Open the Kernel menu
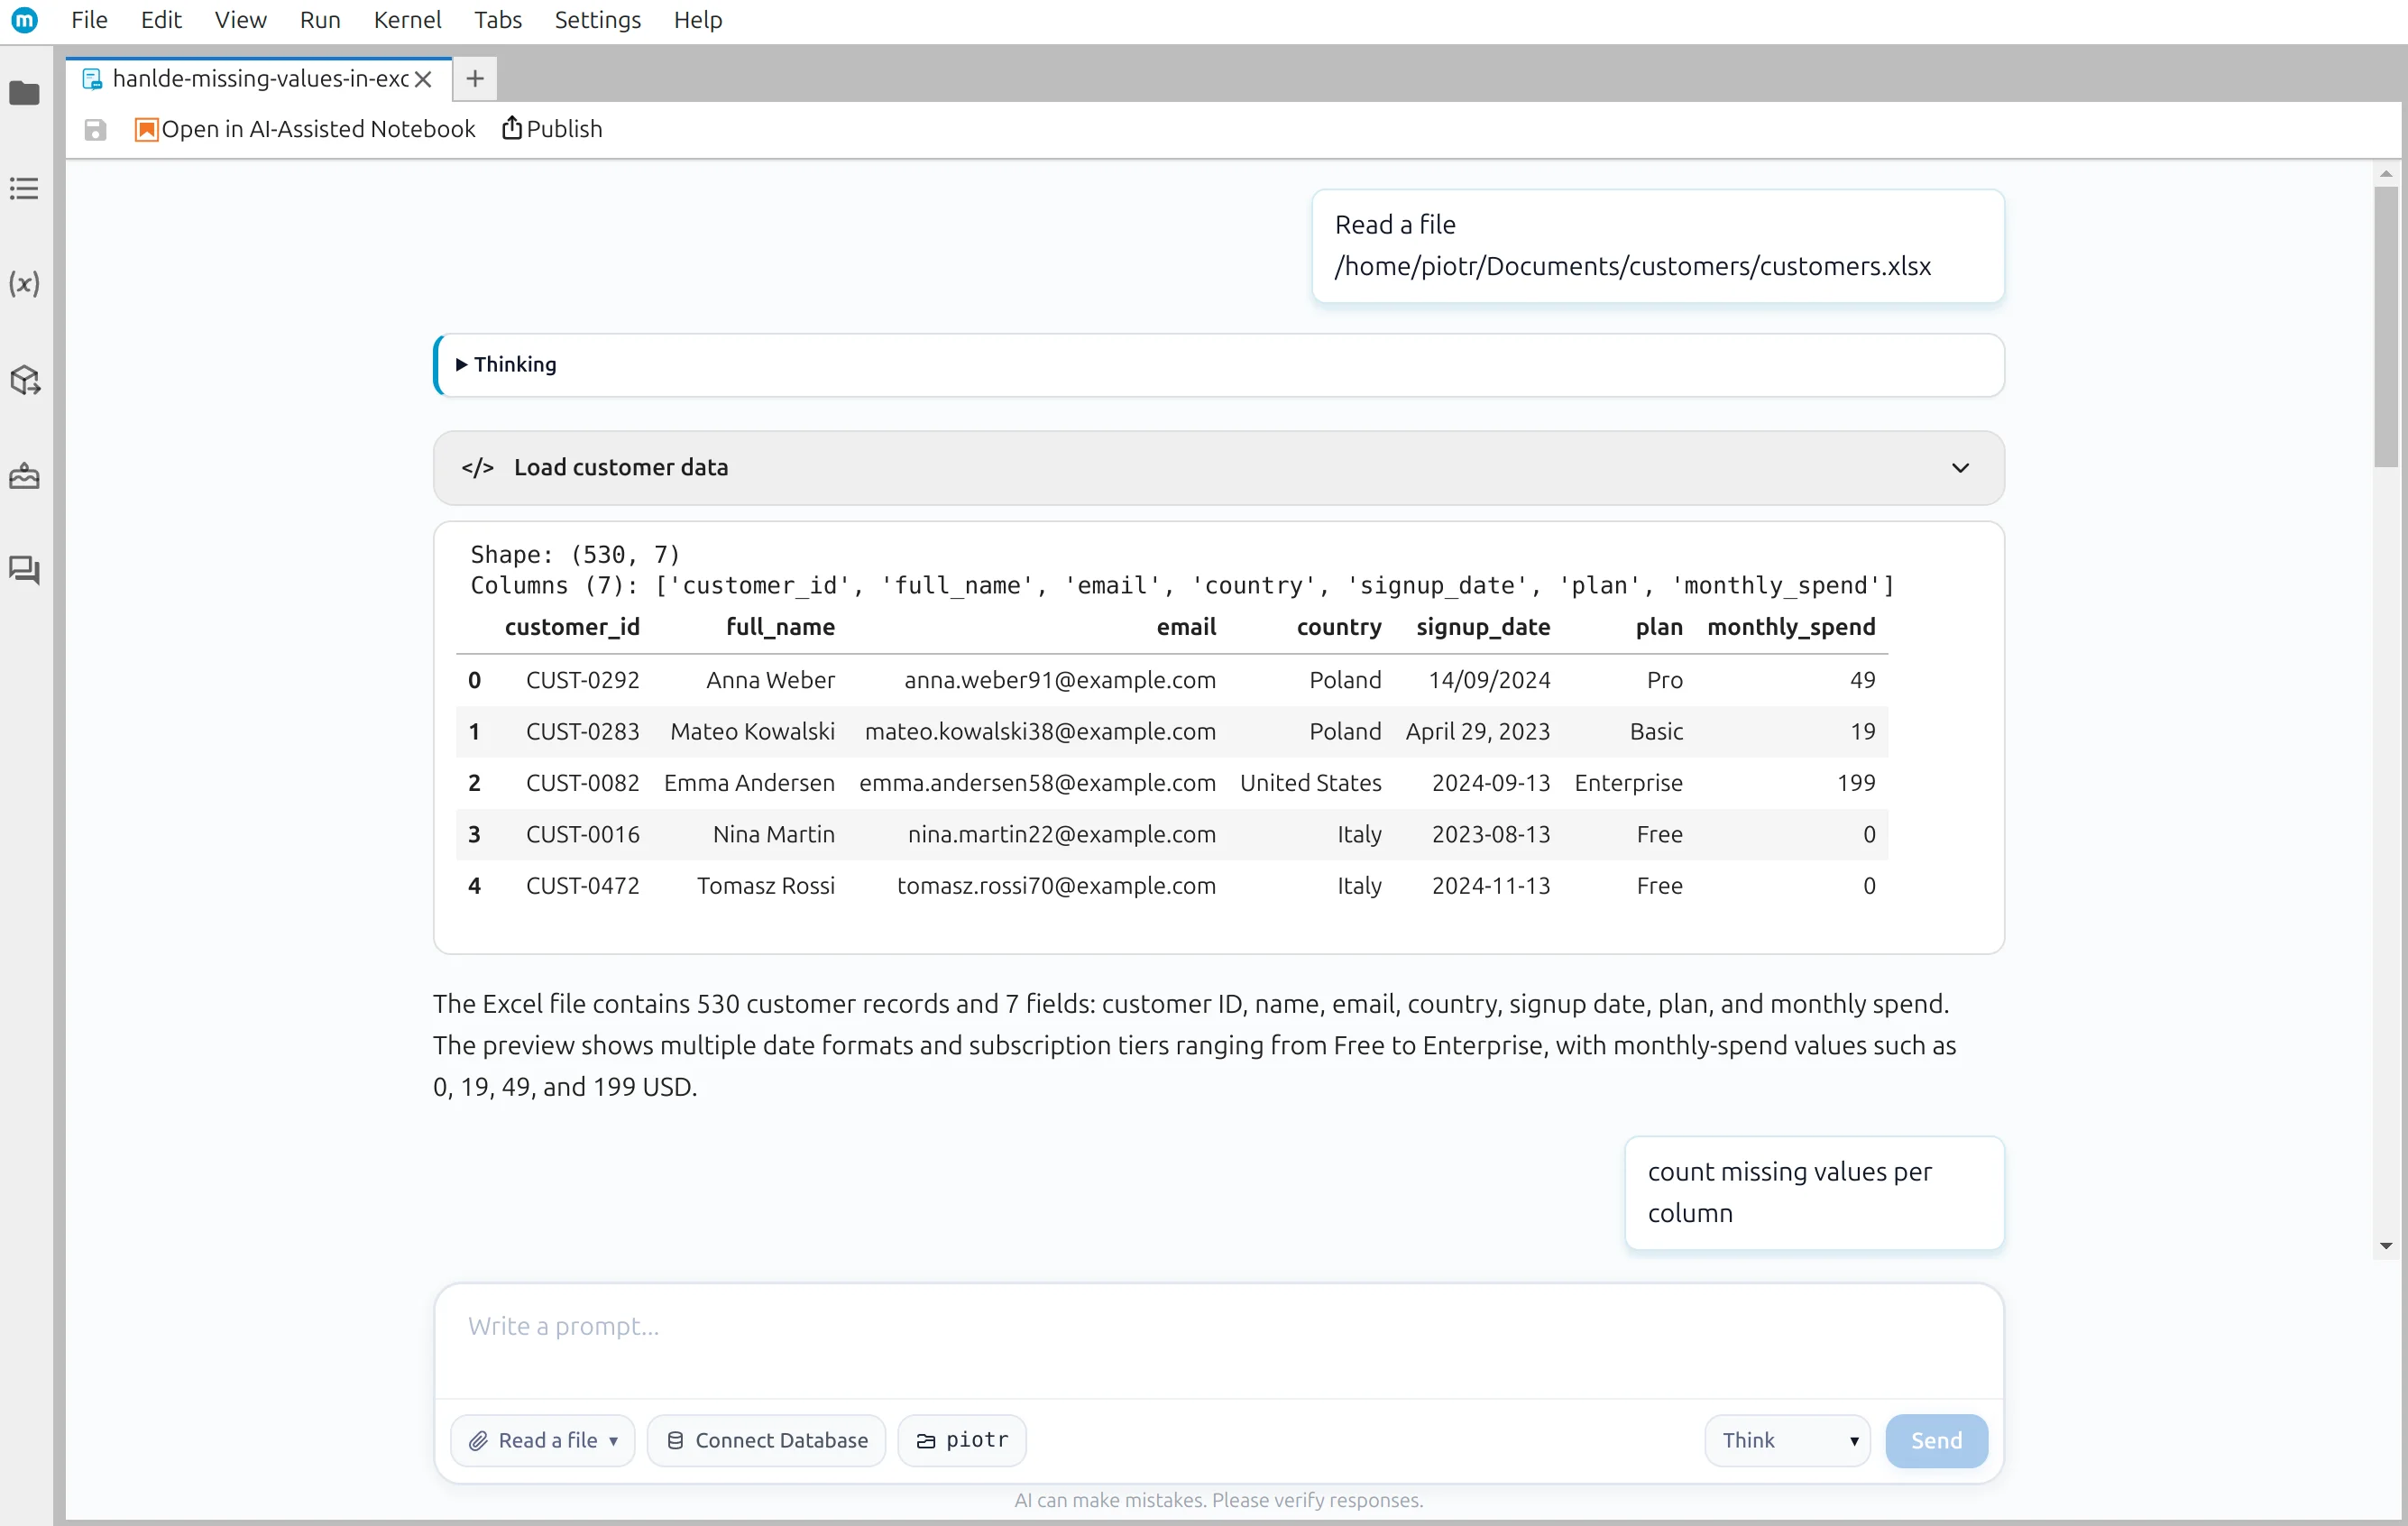Image resolution: width=2408 pixels, height=1526 pixels. click(x=407, y=20)
